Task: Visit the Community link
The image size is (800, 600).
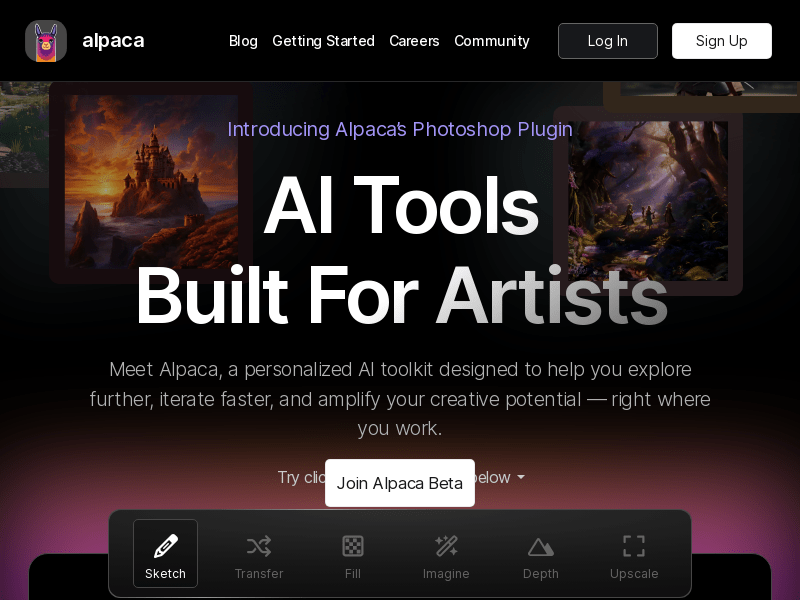Action: click(x=492, y=41)
